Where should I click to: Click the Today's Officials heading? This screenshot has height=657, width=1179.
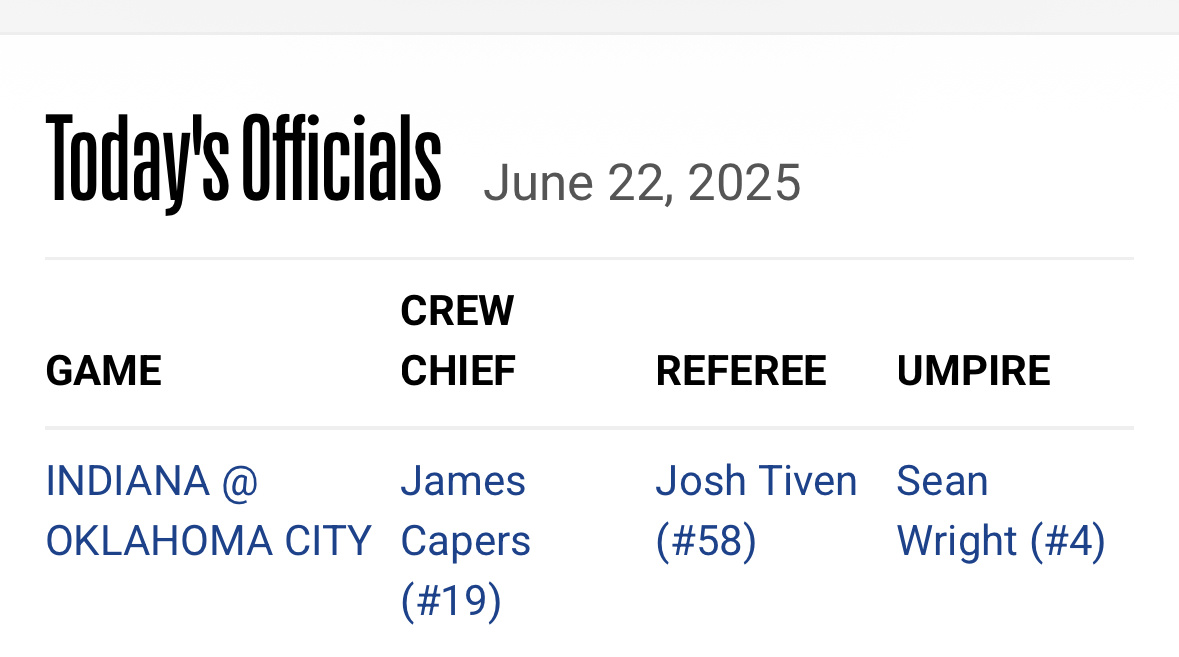243,162
